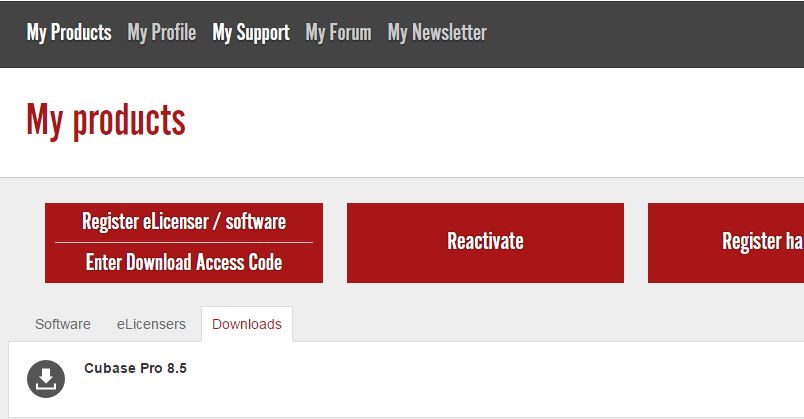Click the My products page heading
The image size is (804, 419).
pyautogui.click(x=106, y=122)
